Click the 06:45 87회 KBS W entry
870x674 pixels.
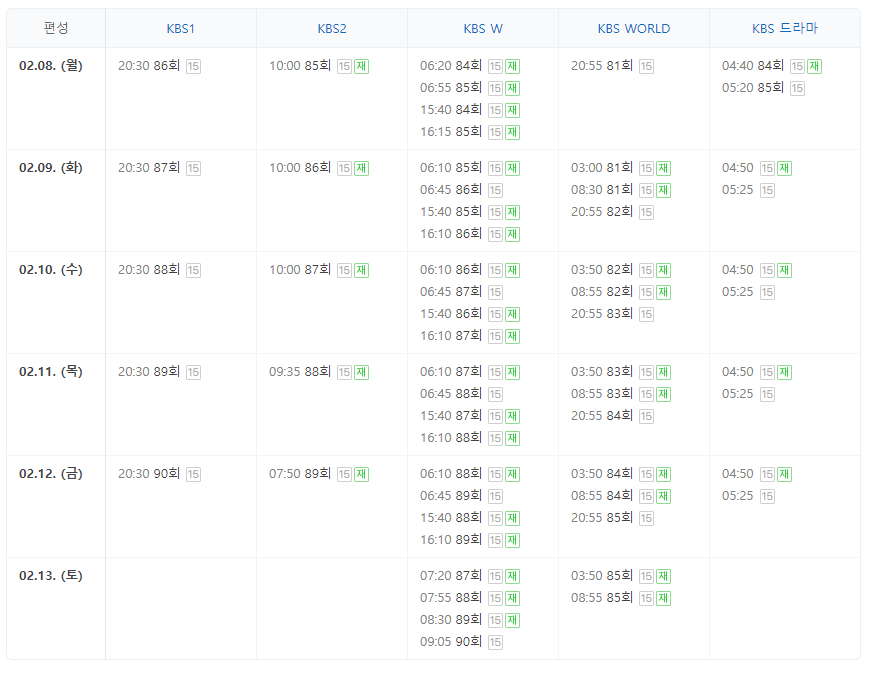point(451,292)
